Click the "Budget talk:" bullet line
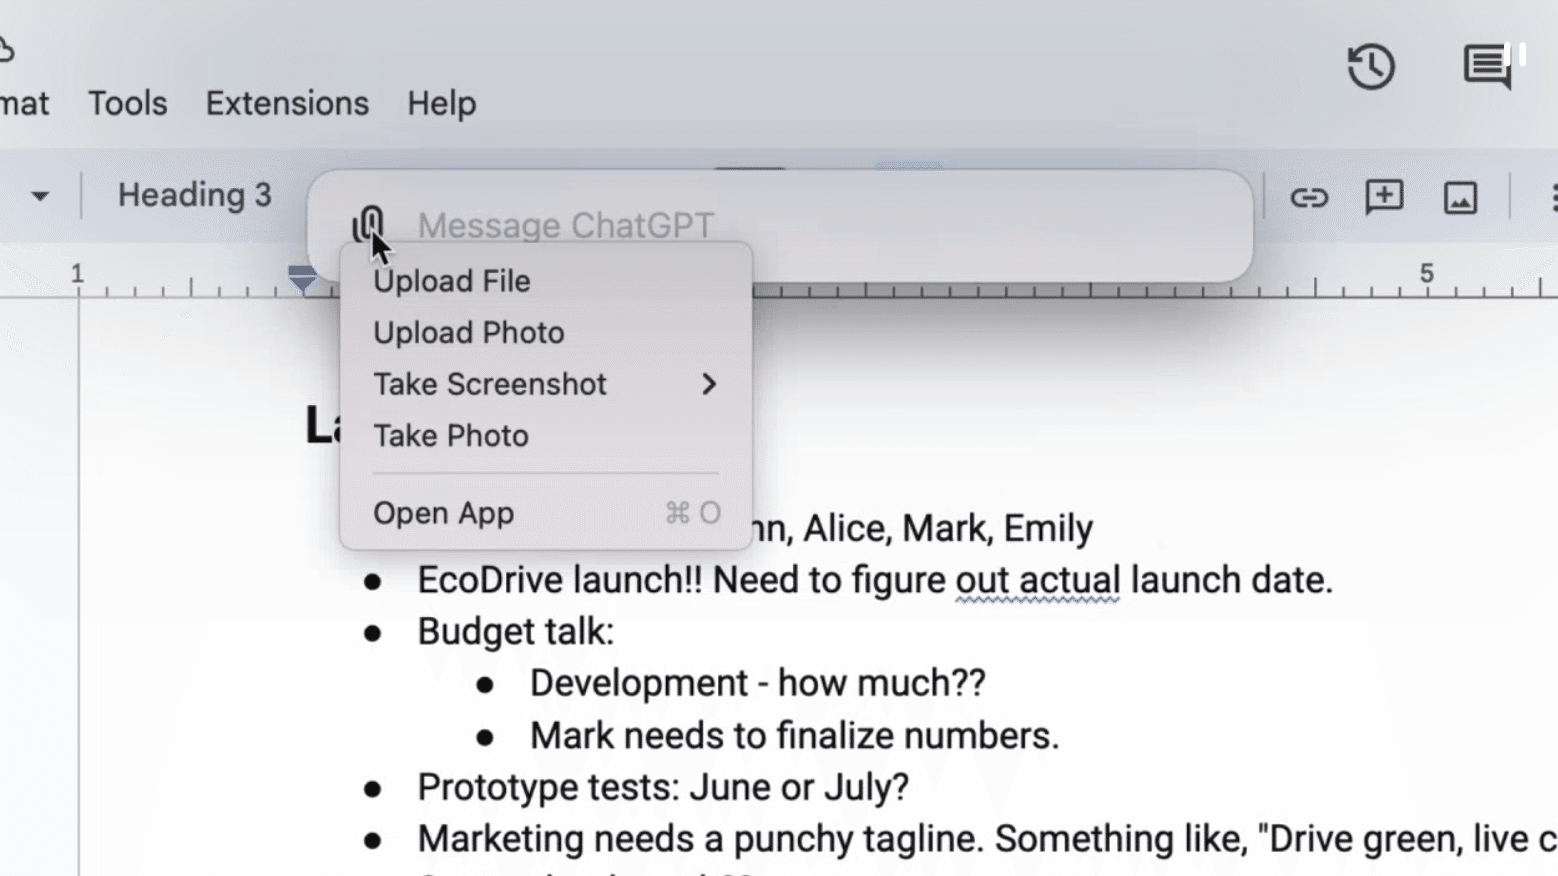The image size is (1558, 876). [515, 632]
